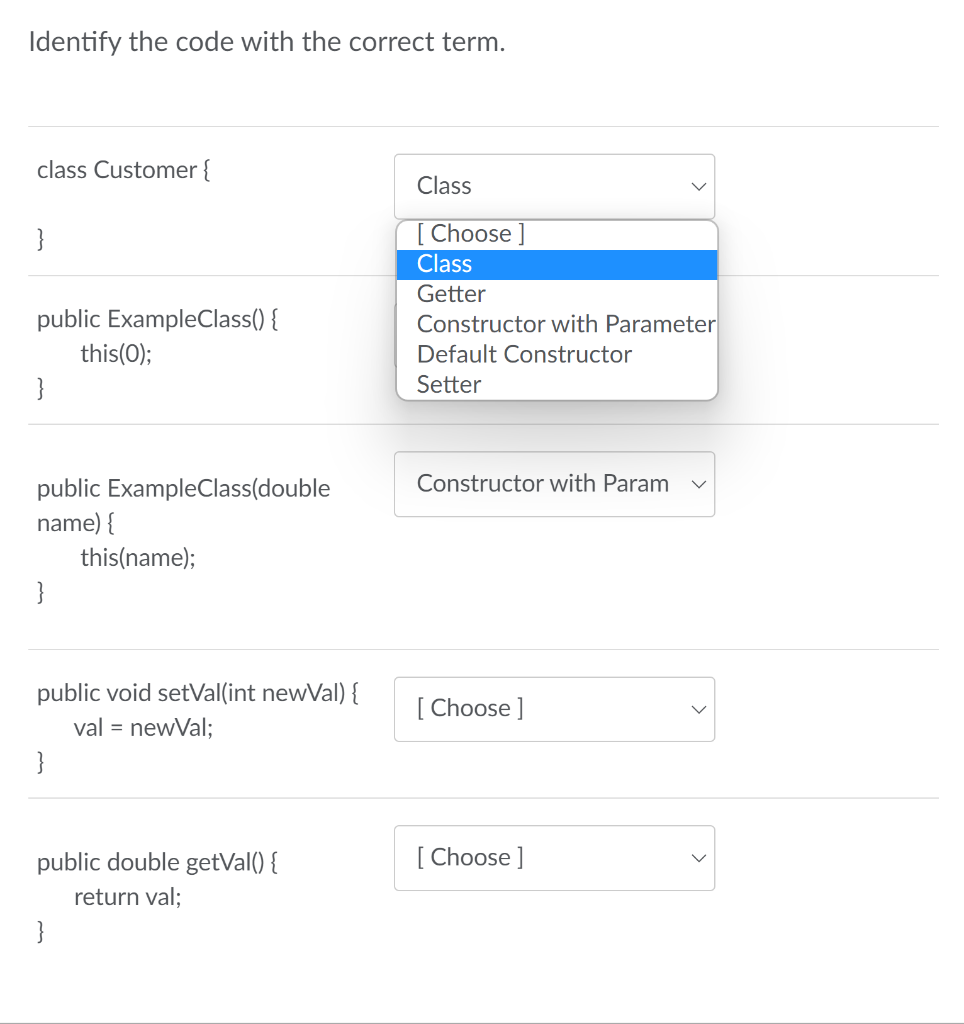
Task: Click the chevron icon on the setVal dropdown
Action: pos(698,709)
